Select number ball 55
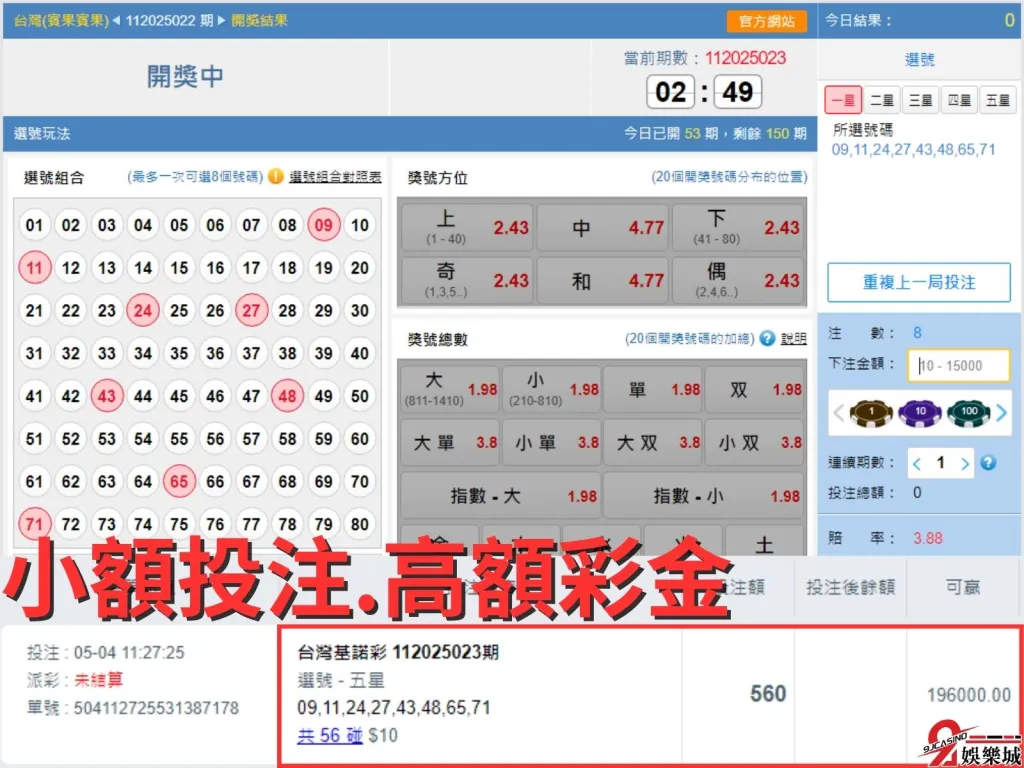 179,439
